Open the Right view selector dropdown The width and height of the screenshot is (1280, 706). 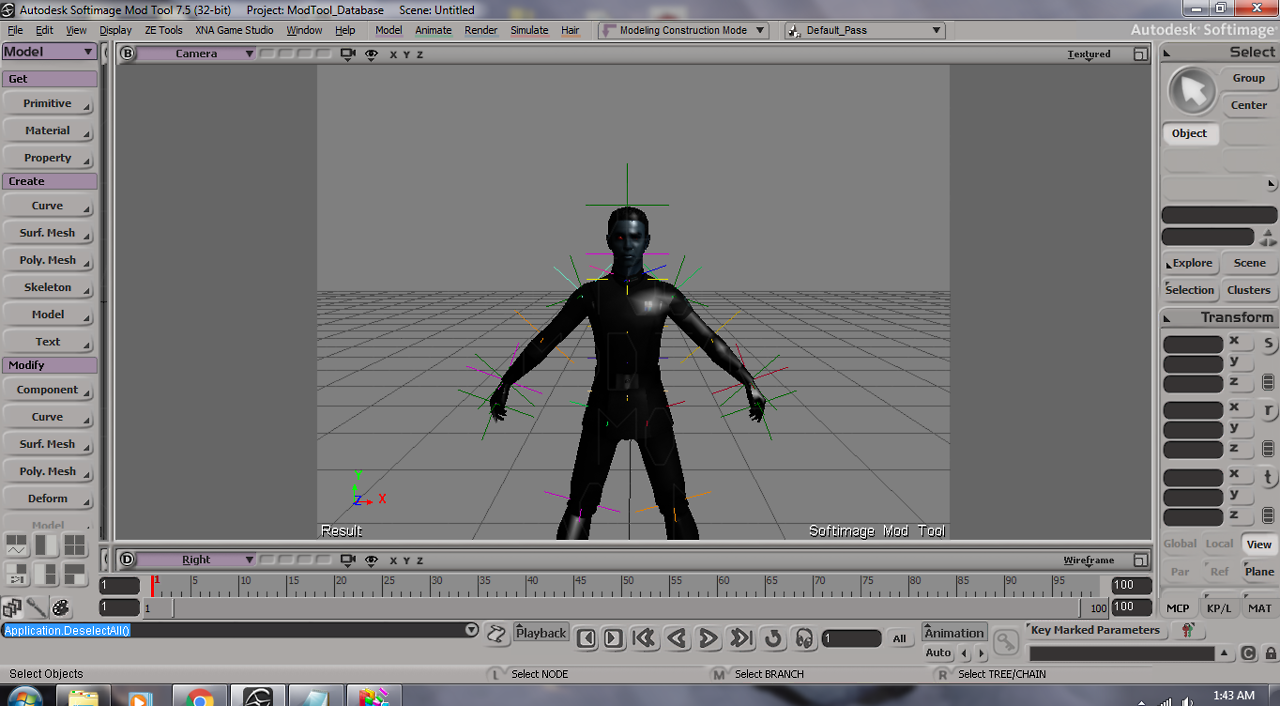pos(196,560)
